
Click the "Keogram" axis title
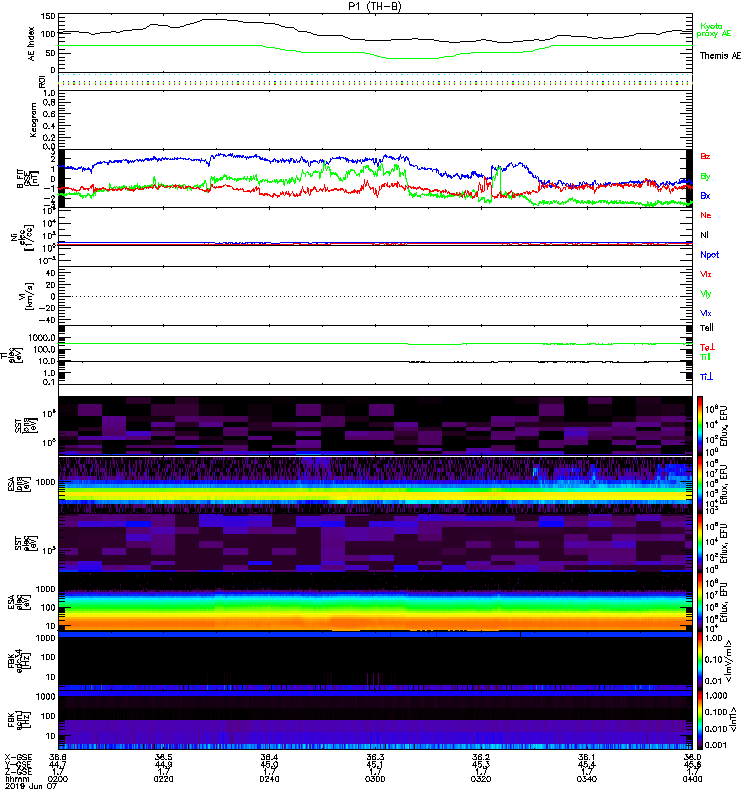[33, 119]
